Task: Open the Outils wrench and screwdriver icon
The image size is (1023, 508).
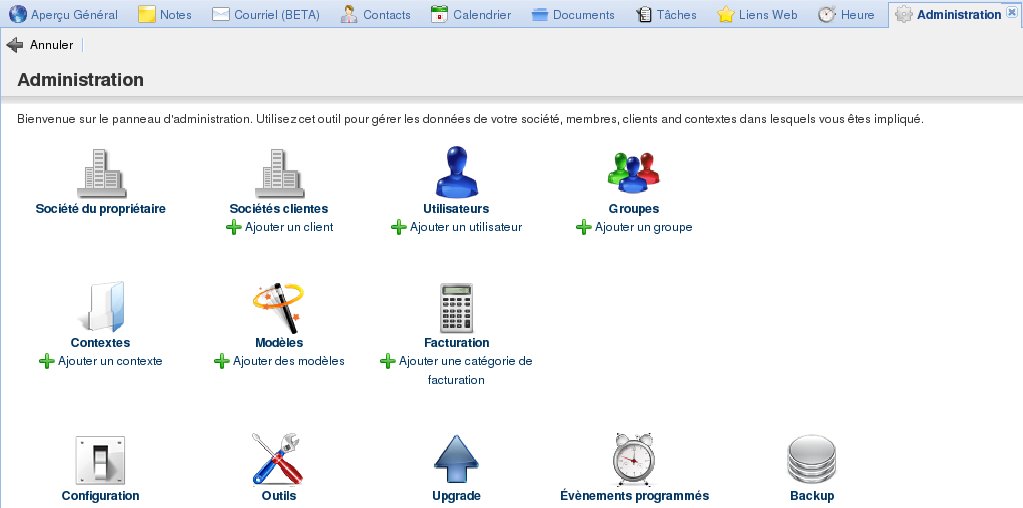Action: (278, 460)
